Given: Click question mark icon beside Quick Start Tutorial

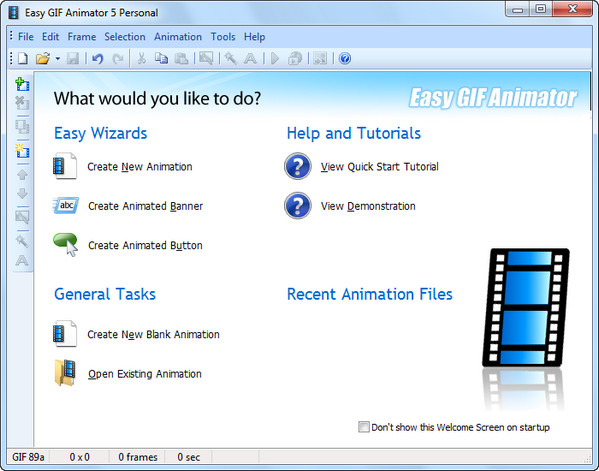Looking at the screenshot, I should point(298,166).
